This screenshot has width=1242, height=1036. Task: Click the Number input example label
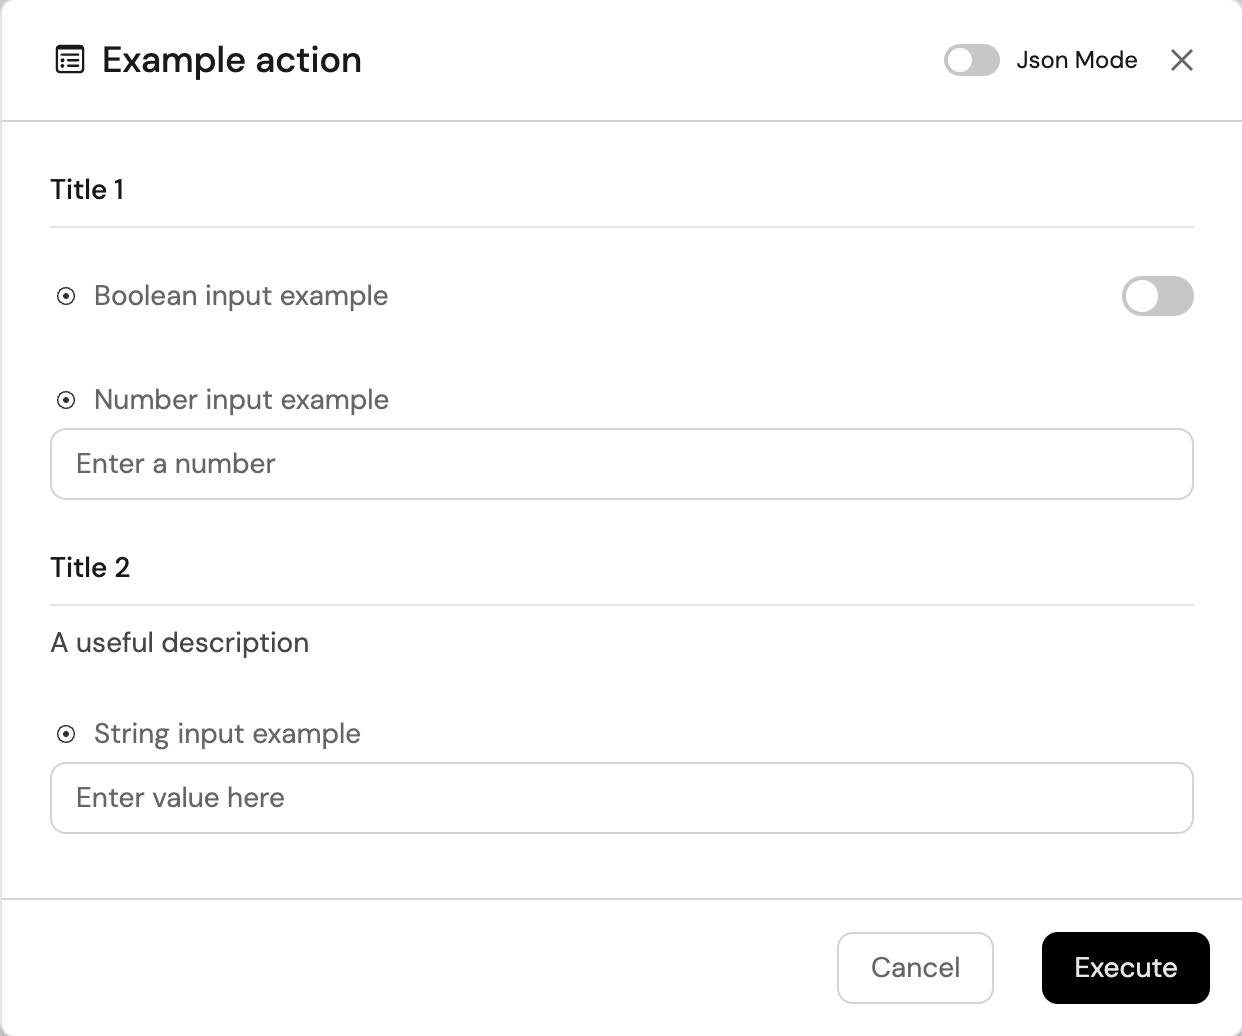click(241, 400)
